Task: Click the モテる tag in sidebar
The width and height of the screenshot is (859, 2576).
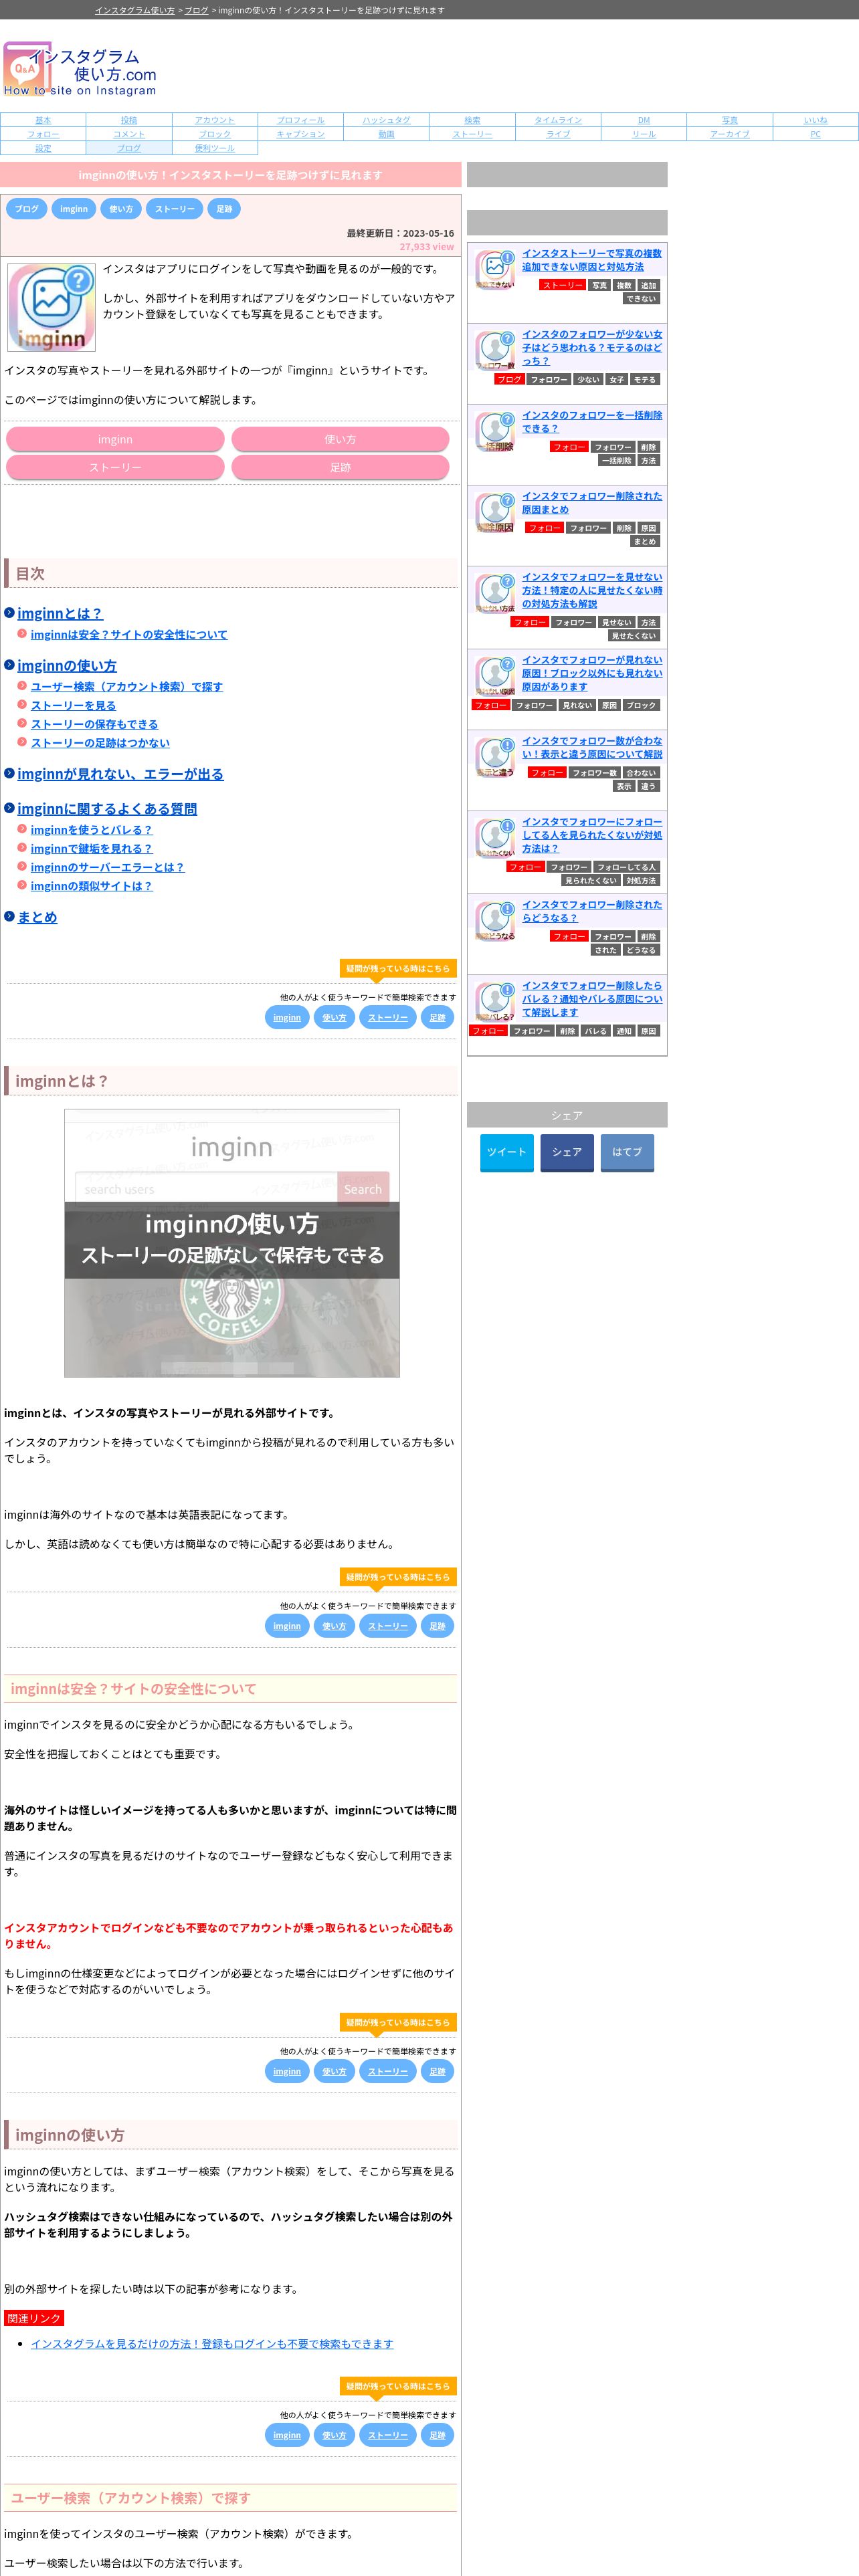Action: click(645, 380)
